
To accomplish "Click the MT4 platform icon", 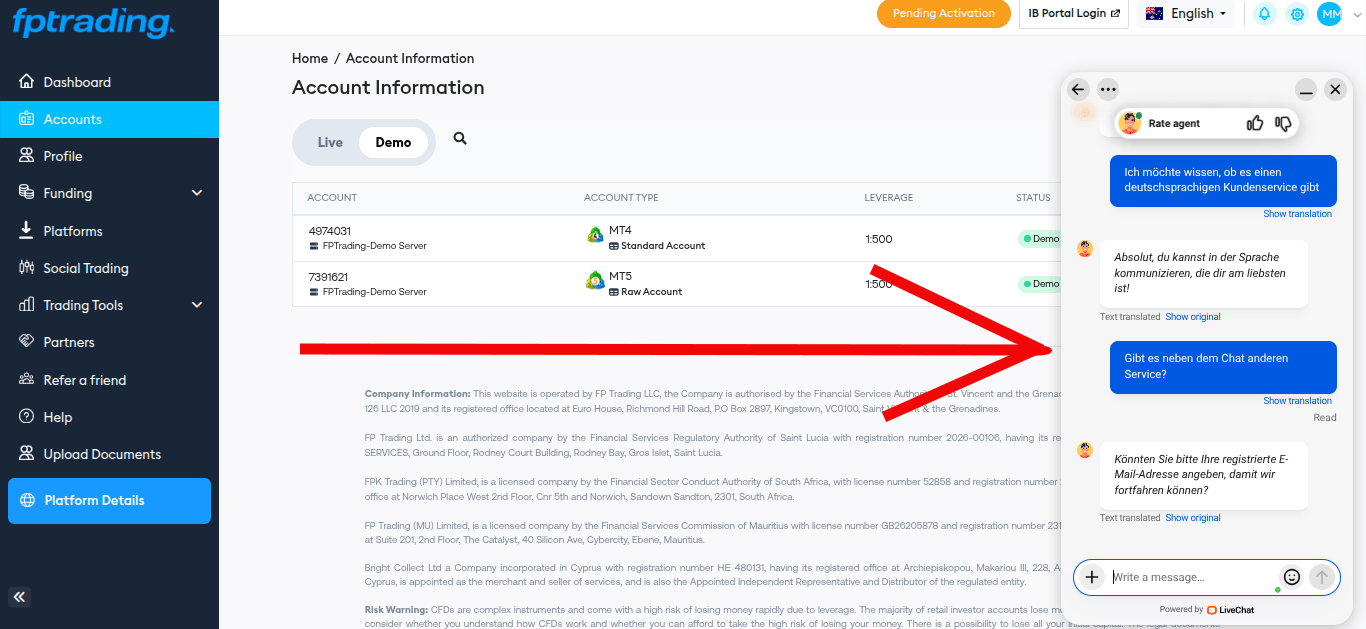I will point(595,235).
